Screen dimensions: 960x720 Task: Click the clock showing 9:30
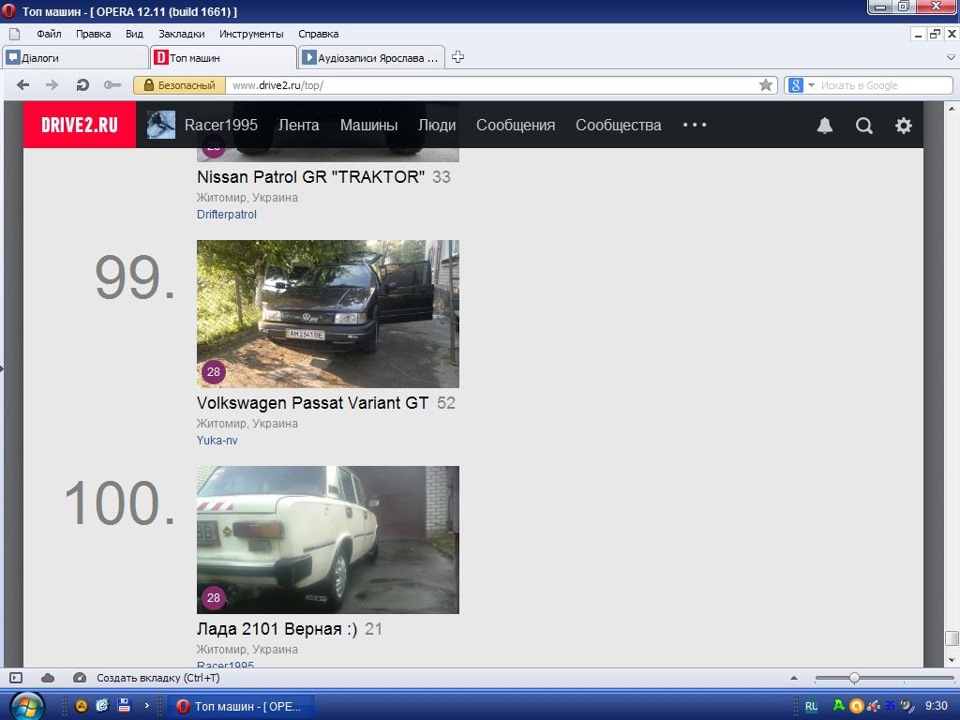[936, 706]
